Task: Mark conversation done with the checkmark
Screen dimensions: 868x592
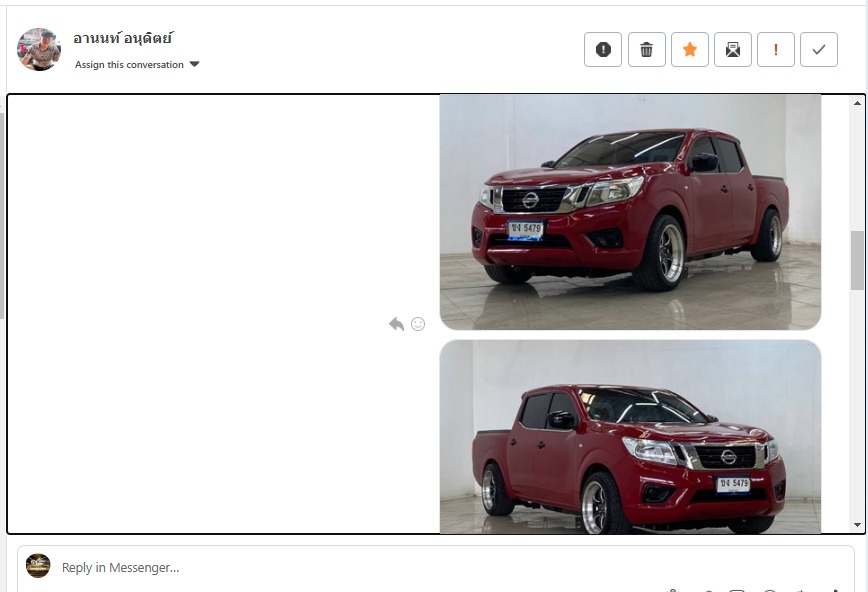Action: pos(819,50)
